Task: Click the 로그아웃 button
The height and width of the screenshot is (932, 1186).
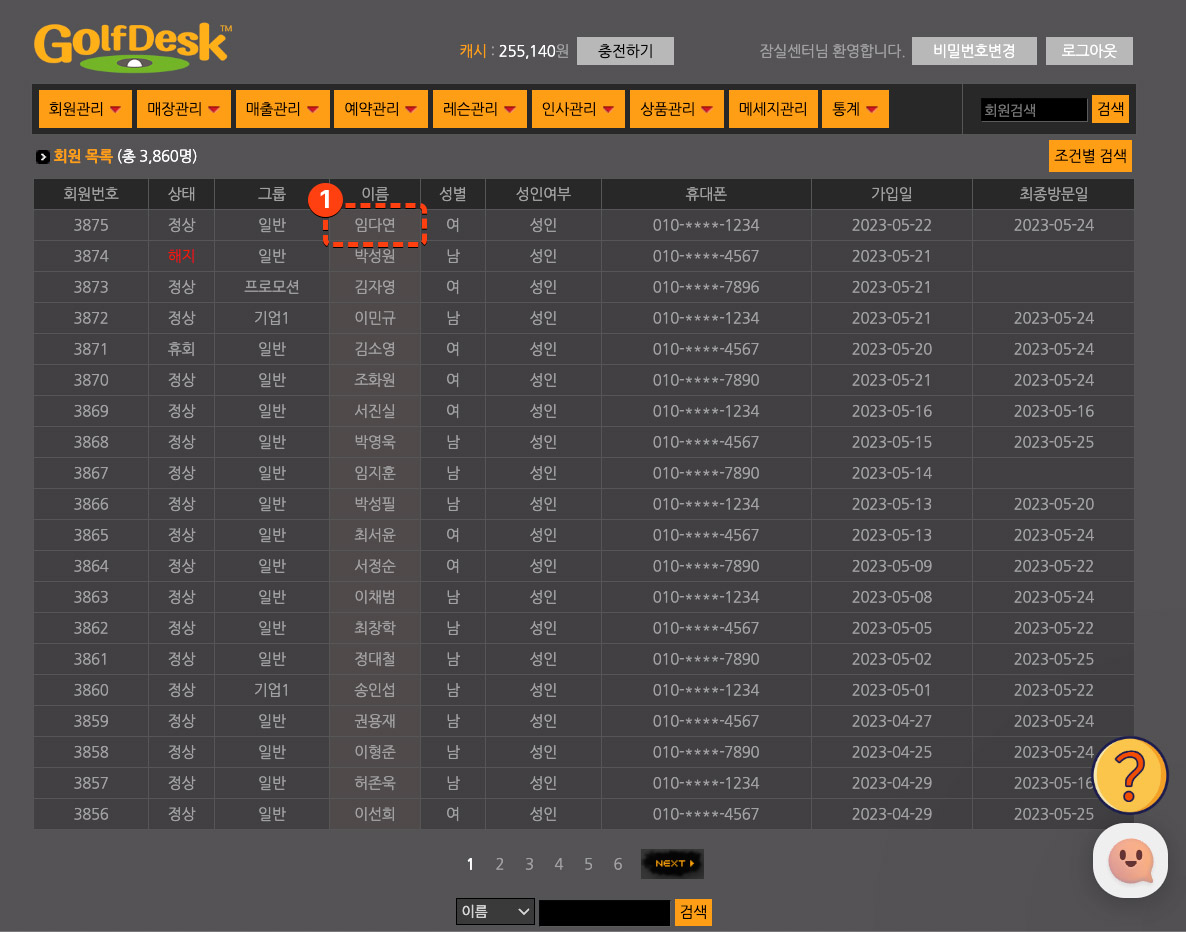Action: (1089, 51)
